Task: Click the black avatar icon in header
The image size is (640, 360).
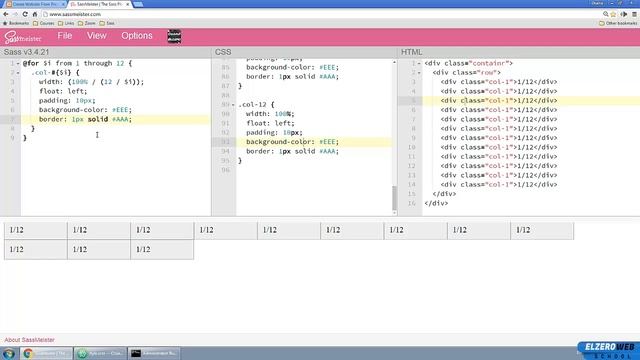Action: tap(174, 36)
